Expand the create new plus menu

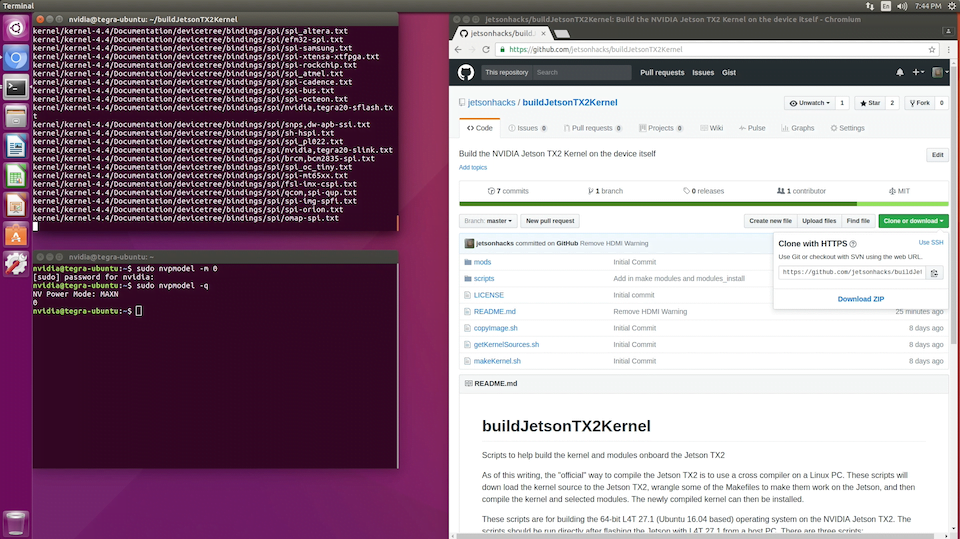point(918,72)
